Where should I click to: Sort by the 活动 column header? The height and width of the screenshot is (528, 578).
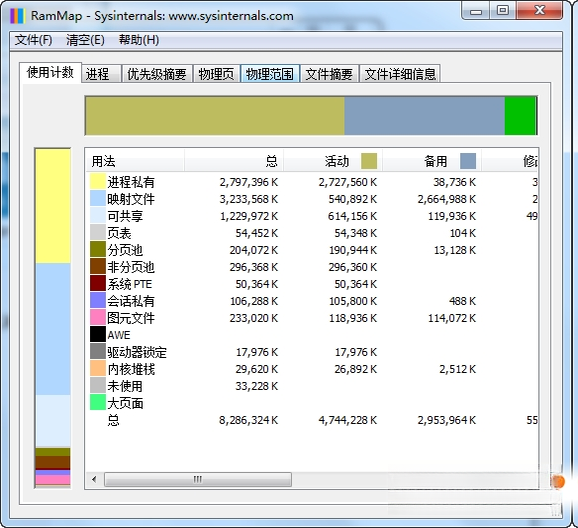[x=333, y=161]
